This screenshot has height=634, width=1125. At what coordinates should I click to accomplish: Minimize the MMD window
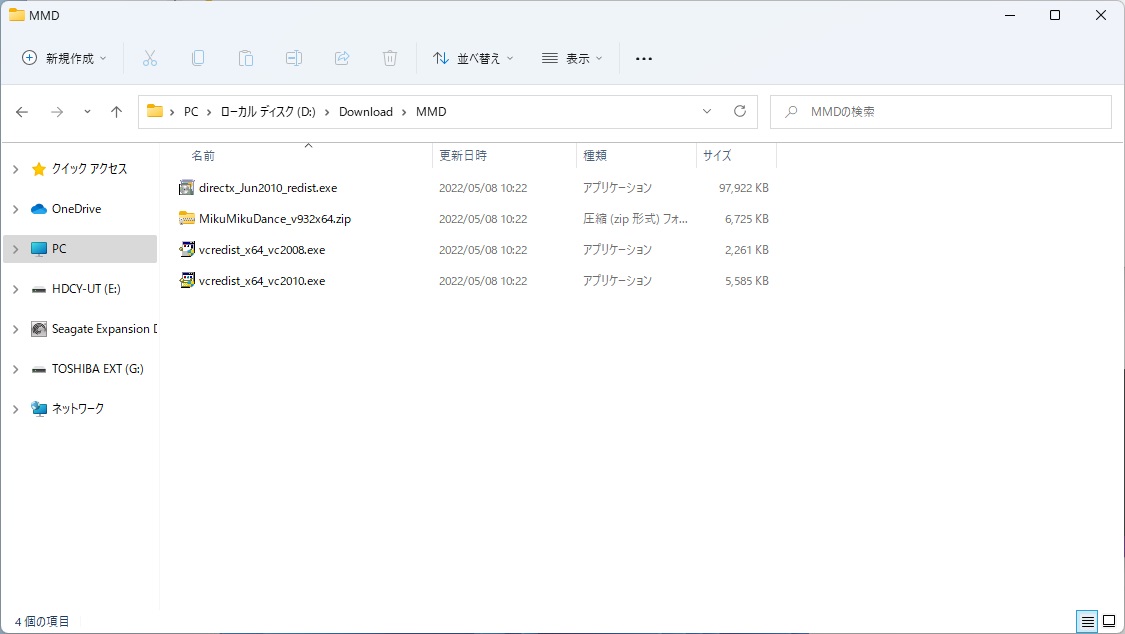[x=1010, y=15]
